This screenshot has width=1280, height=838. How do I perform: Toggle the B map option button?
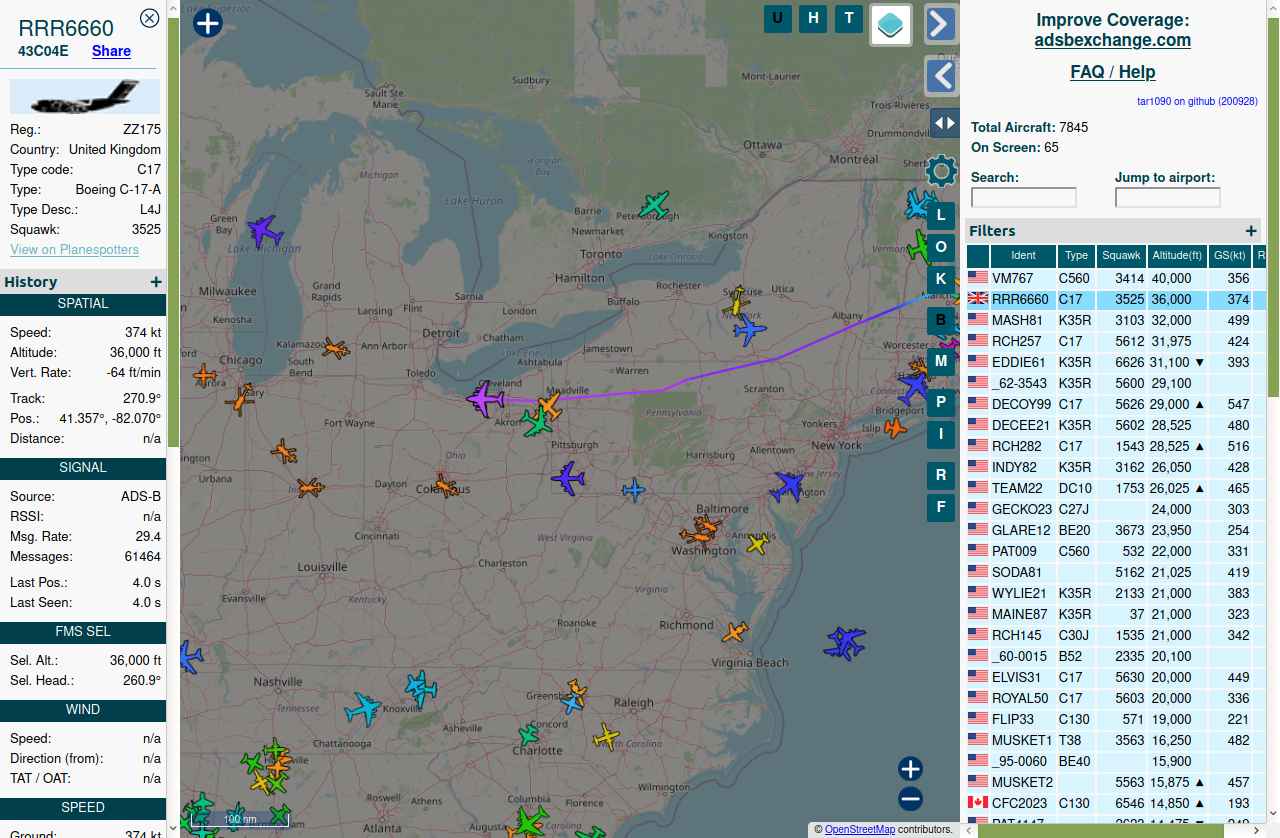(941, 321)
